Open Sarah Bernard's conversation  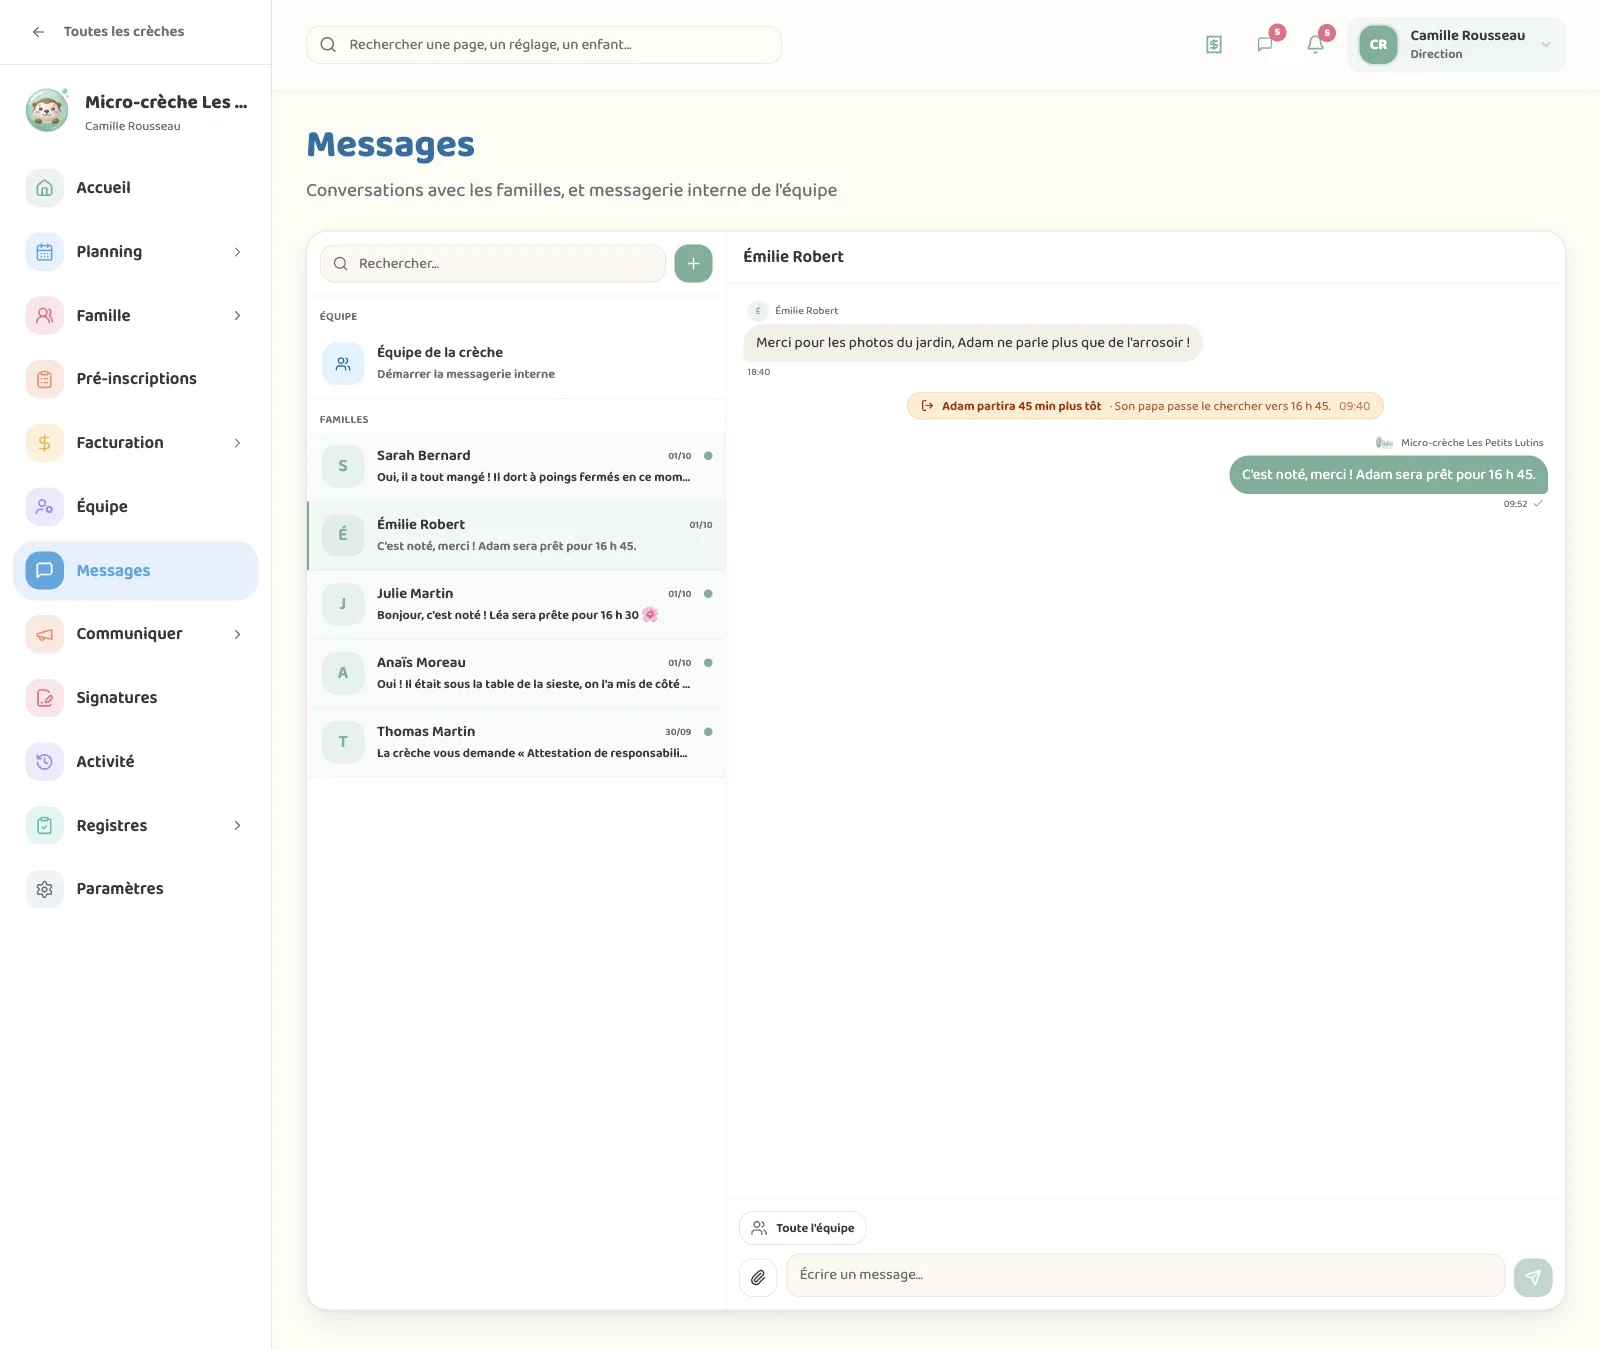[516, 466]
